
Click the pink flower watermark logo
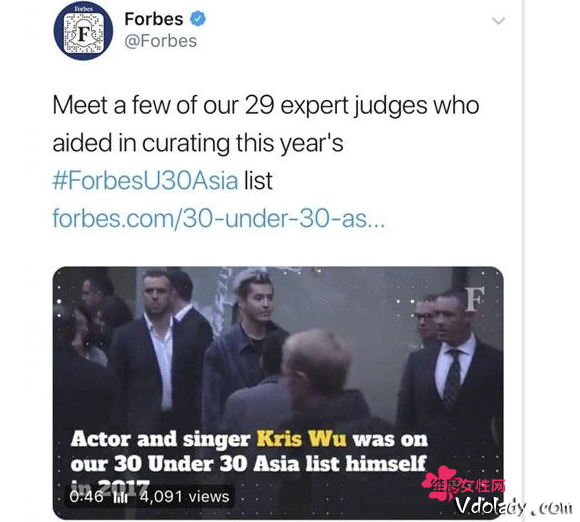440,483
